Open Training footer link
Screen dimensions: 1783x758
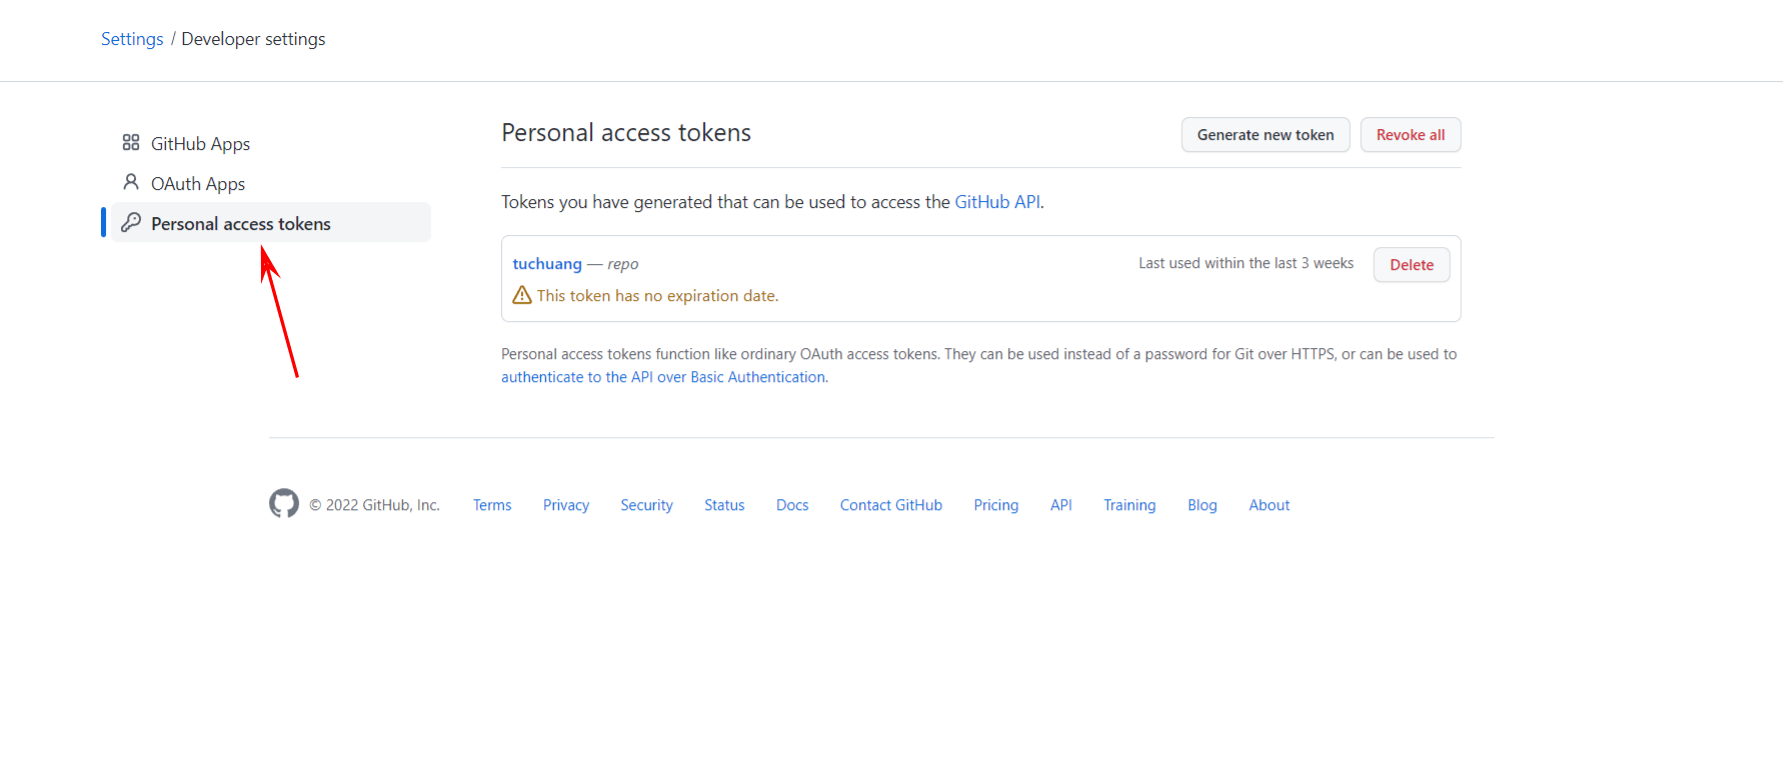click(x=1129, y=505)
